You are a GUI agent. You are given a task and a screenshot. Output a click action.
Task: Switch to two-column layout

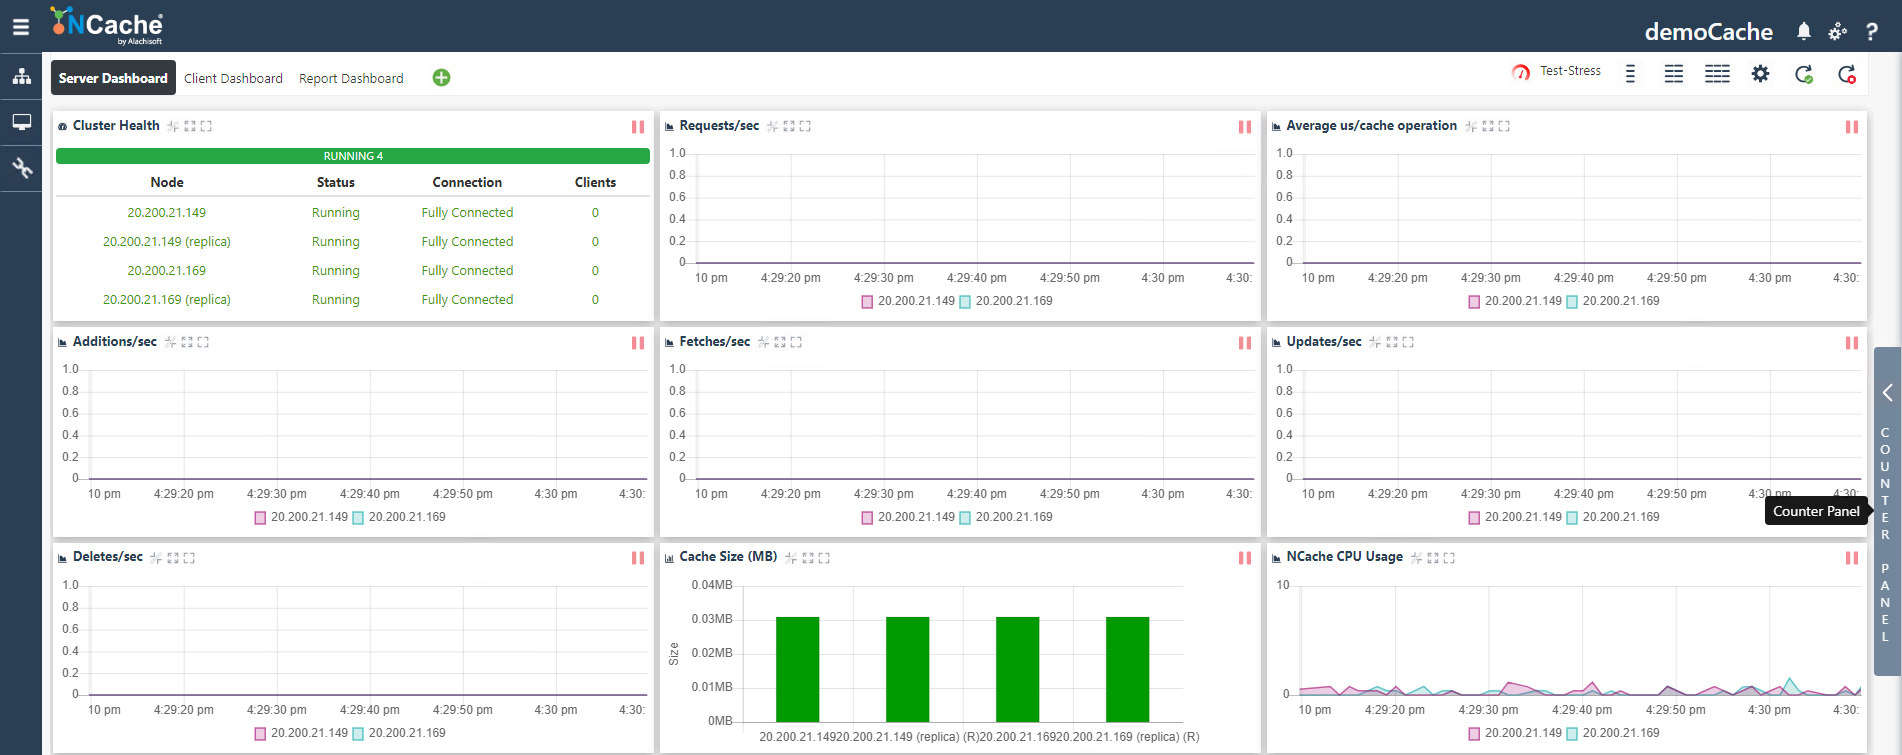click(x=1673, y=74)
